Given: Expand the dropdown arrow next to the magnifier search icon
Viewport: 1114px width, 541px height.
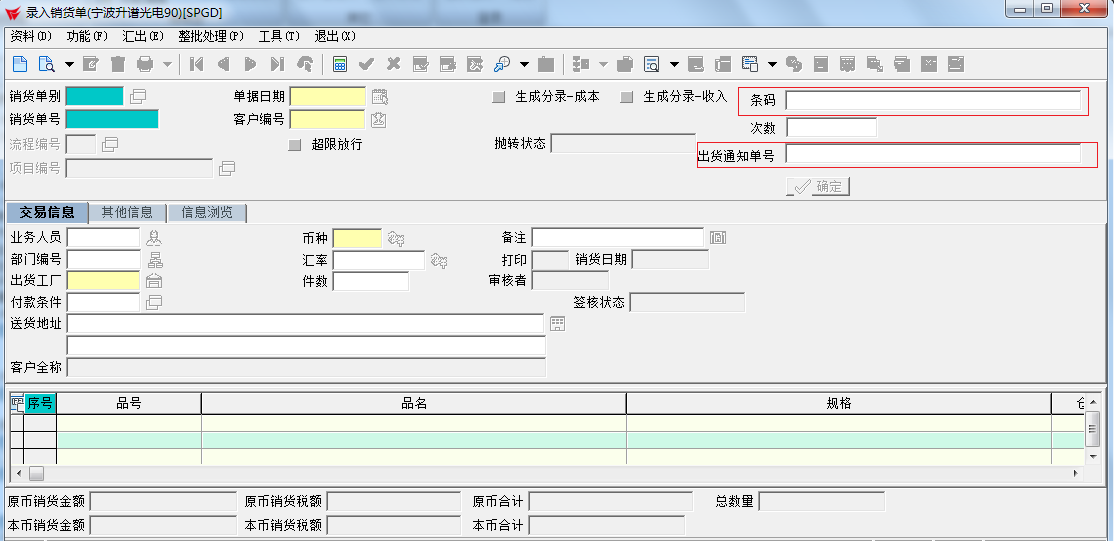Looking at the screenshot, I should [523, 65].
